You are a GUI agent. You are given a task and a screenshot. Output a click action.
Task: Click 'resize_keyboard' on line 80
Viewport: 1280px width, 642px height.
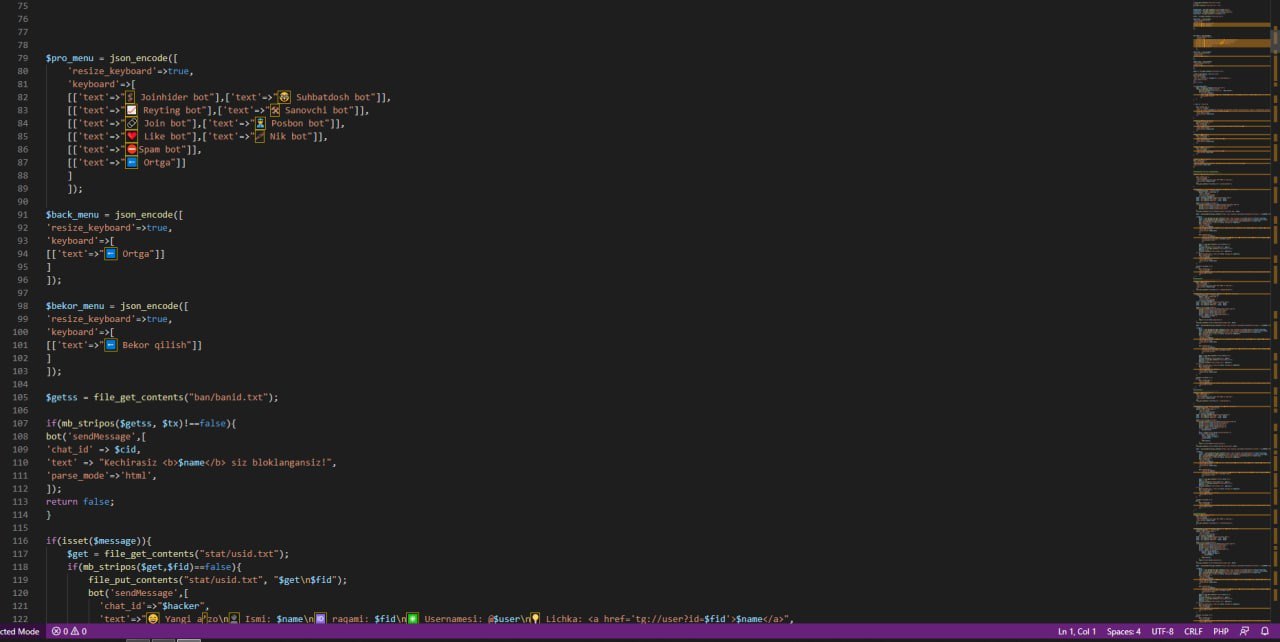[x=112, y=71]
